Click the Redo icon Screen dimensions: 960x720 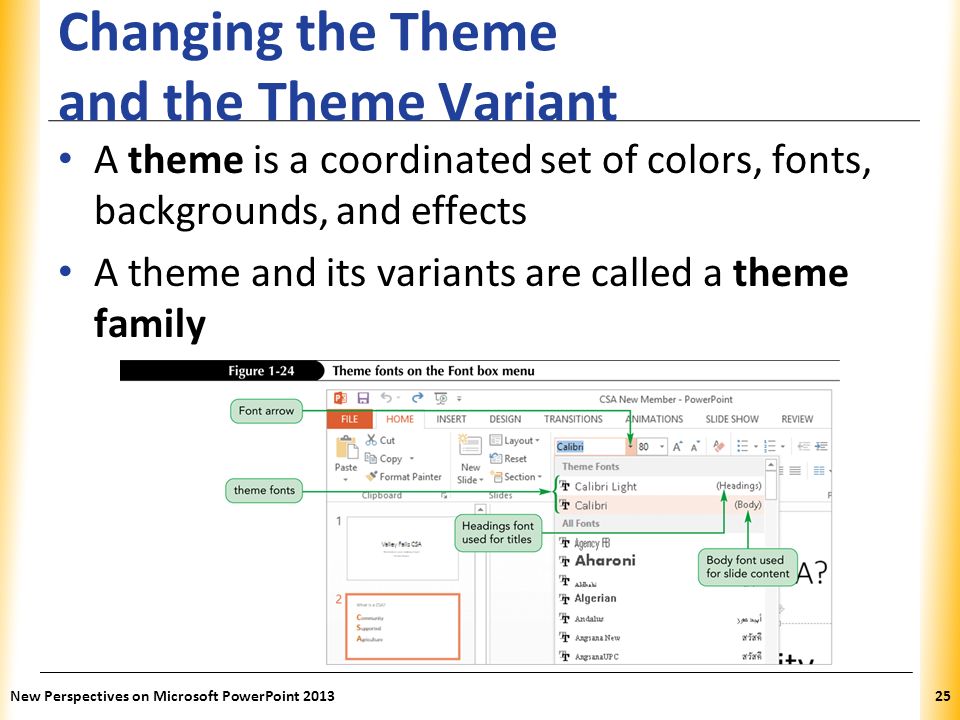(x=418, y=398)
